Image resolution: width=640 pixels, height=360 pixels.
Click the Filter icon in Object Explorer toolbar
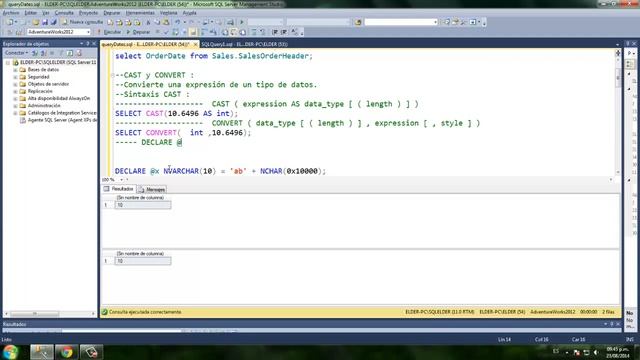(x=61, y=53)
